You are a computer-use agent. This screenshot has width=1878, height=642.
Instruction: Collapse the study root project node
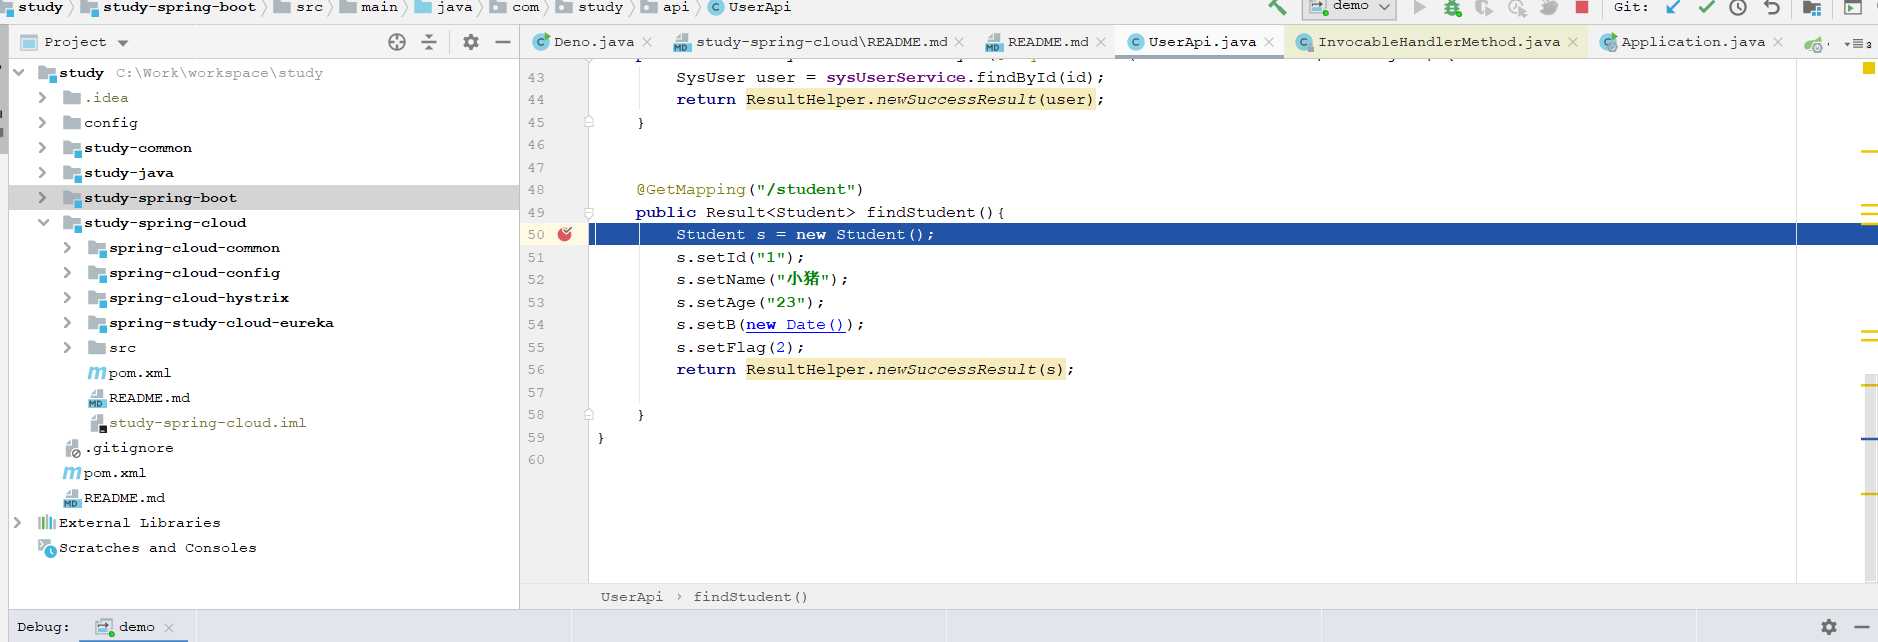[x=19, y=72]
